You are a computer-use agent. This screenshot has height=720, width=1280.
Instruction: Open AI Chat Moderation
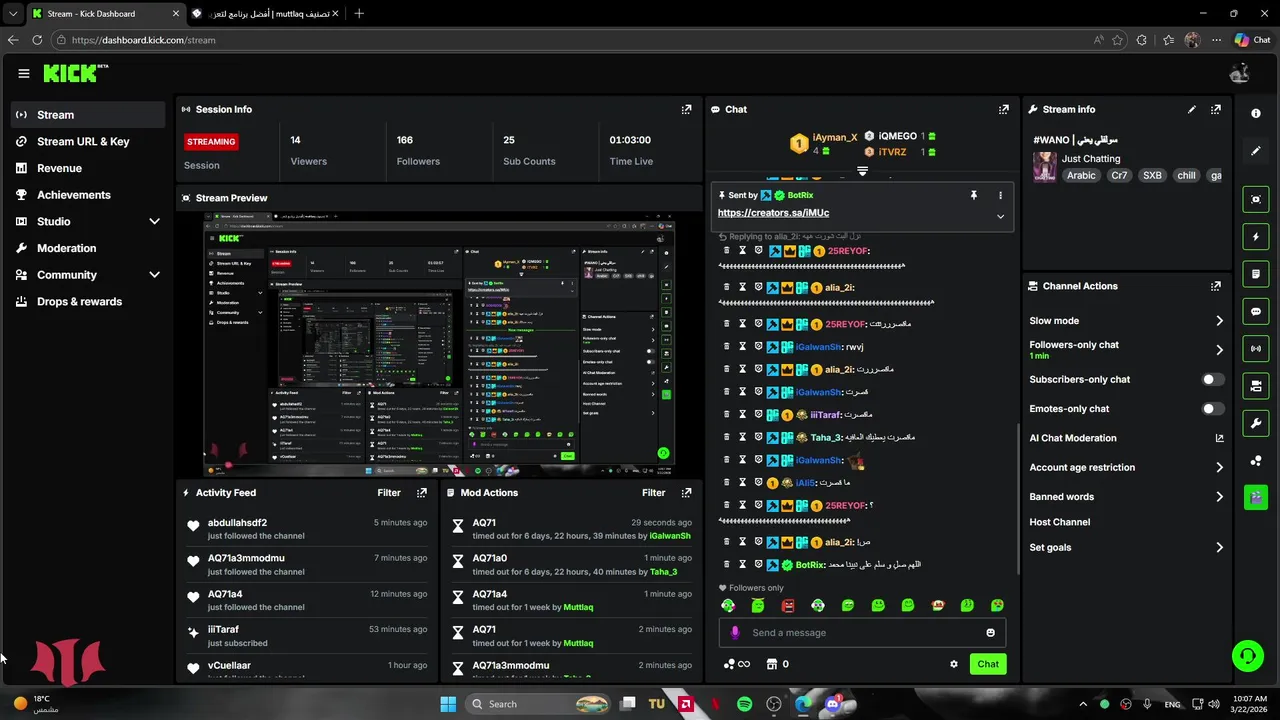click(x=1127, y=438)
